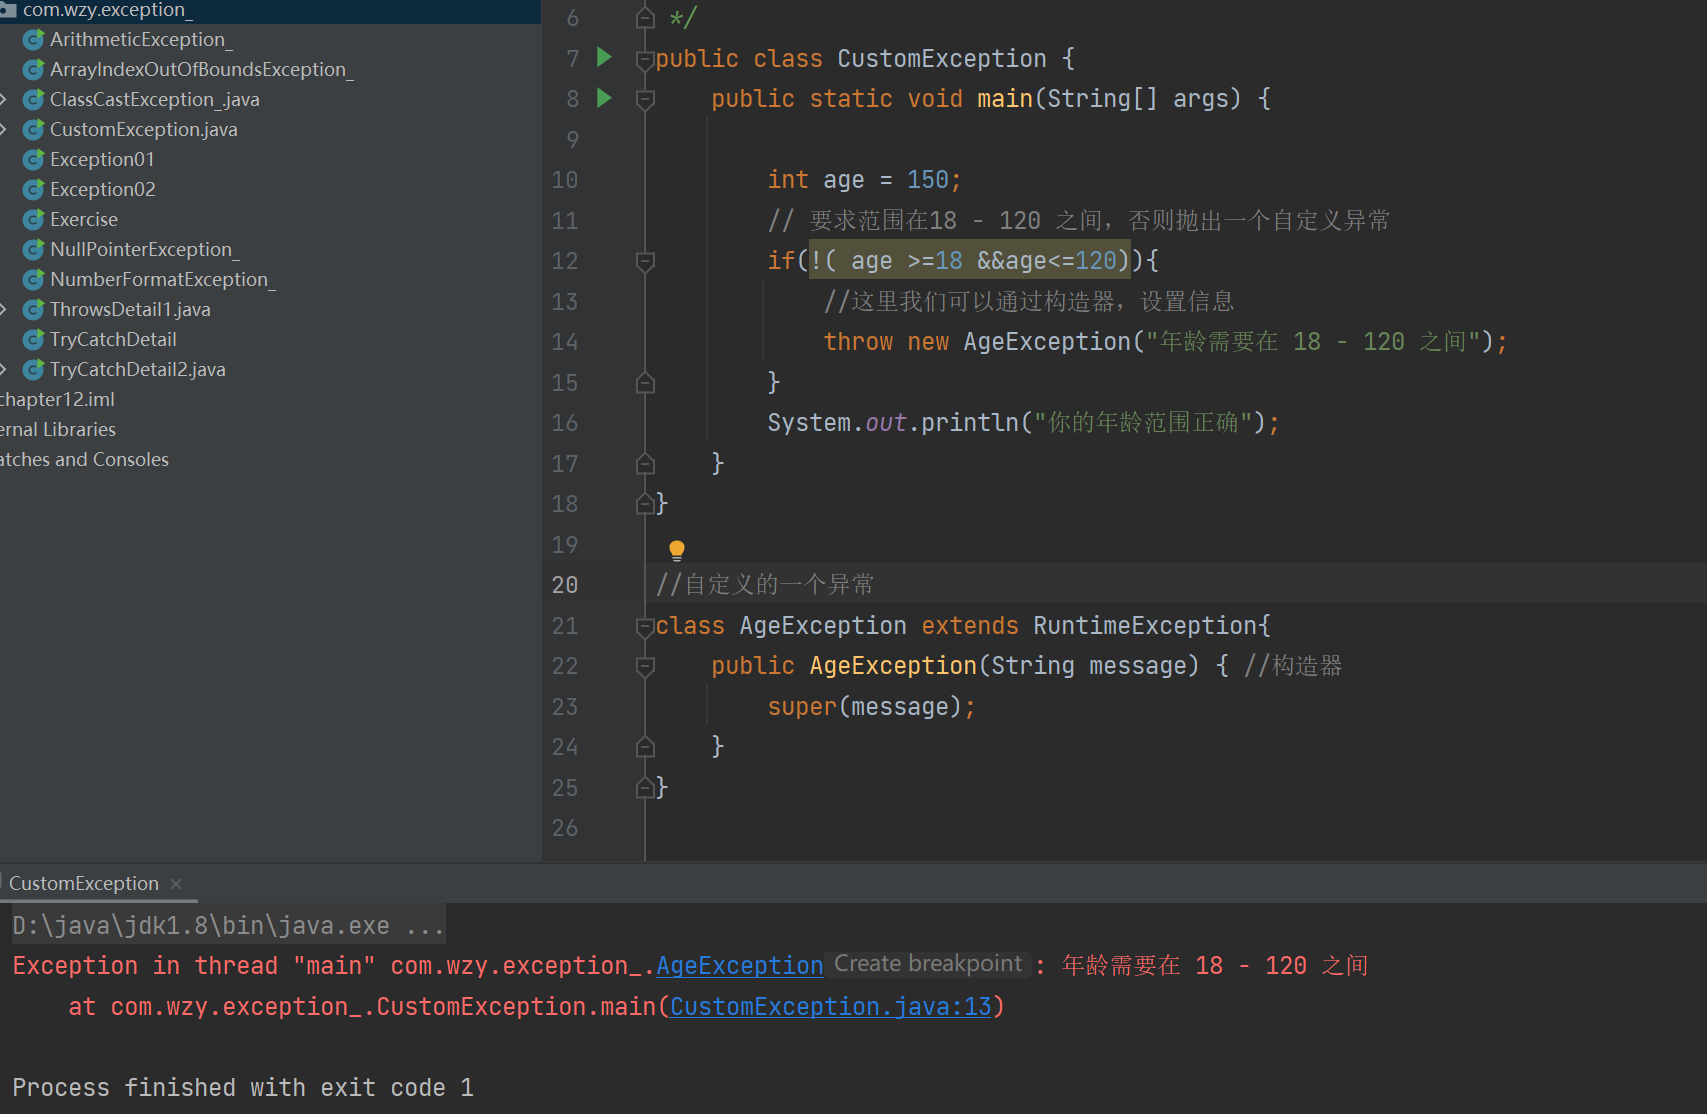Select ArrayIndexOutOfBoundsException_ in project tree
Image resolution: width=1707 pixels, height=1114 pixels.
coord(202,70)
